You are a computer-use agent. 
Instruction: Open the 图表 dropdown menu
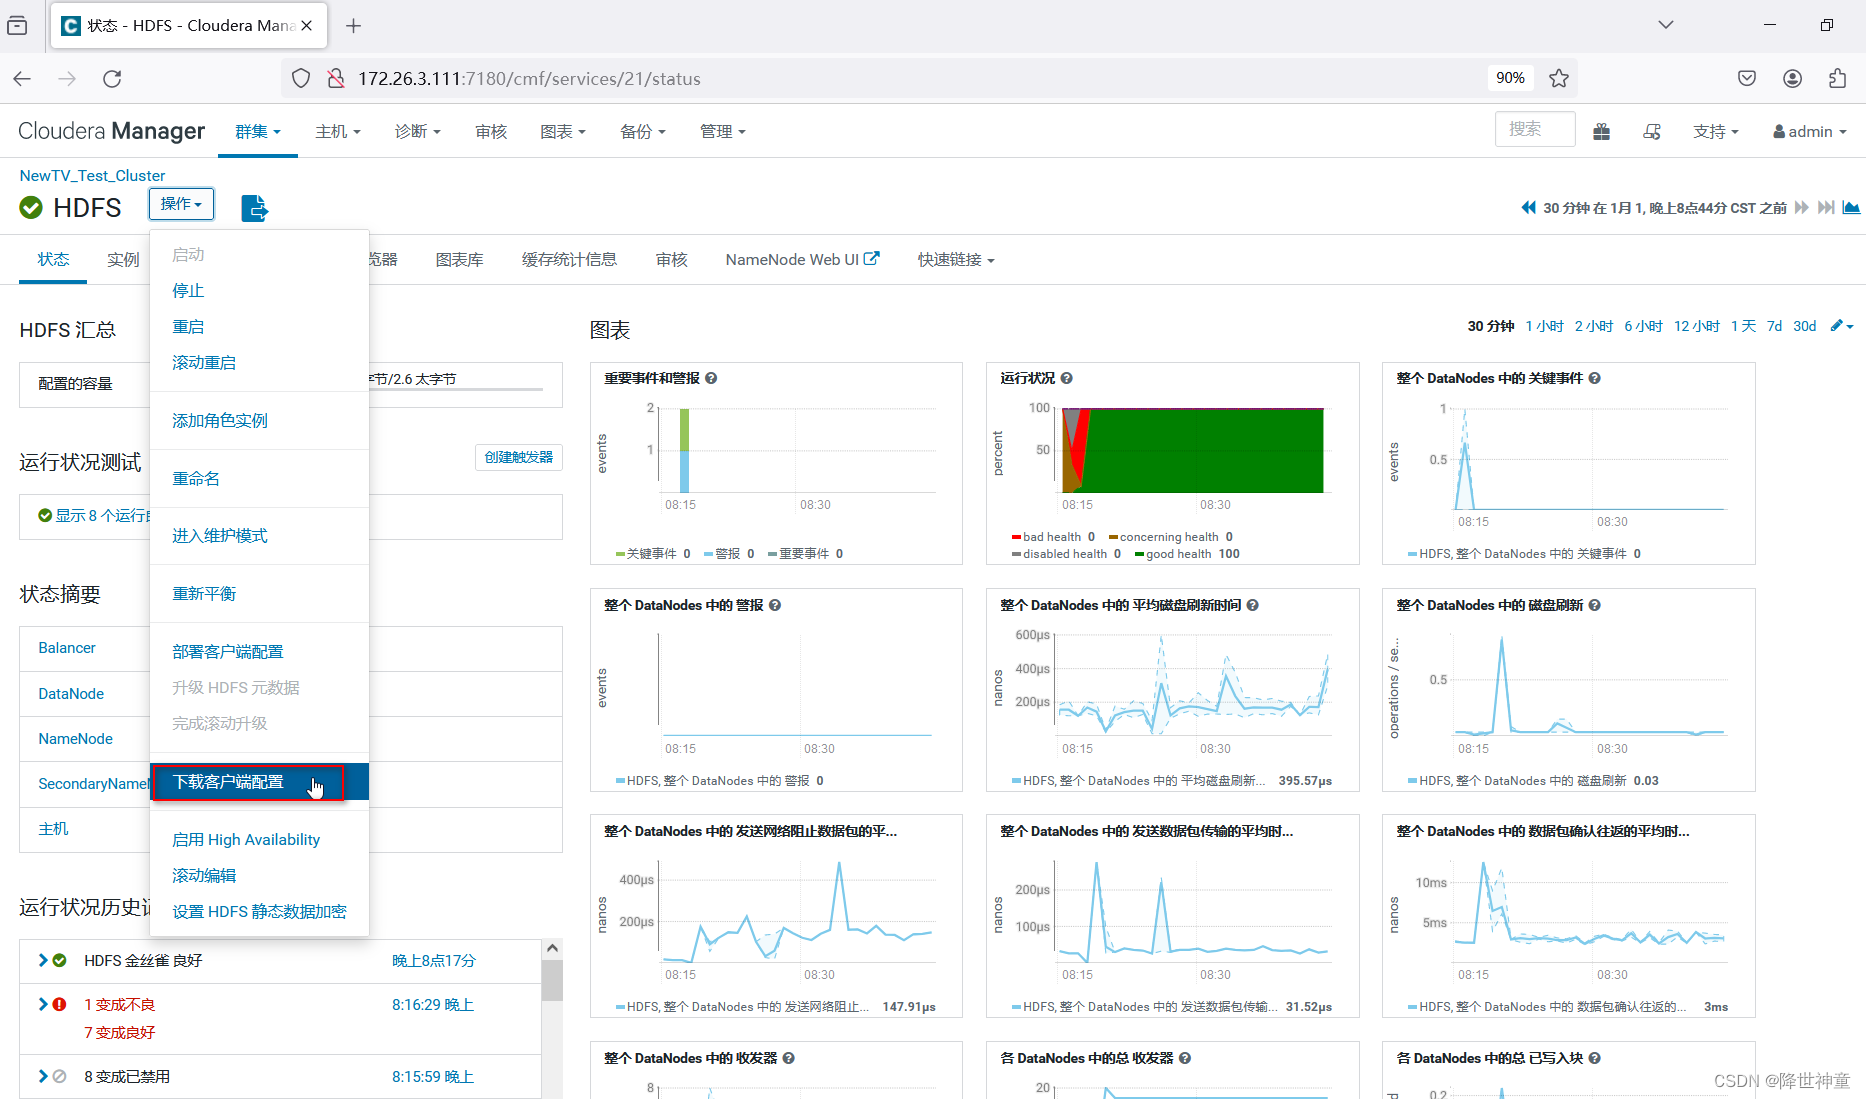(x=562, y=131)
